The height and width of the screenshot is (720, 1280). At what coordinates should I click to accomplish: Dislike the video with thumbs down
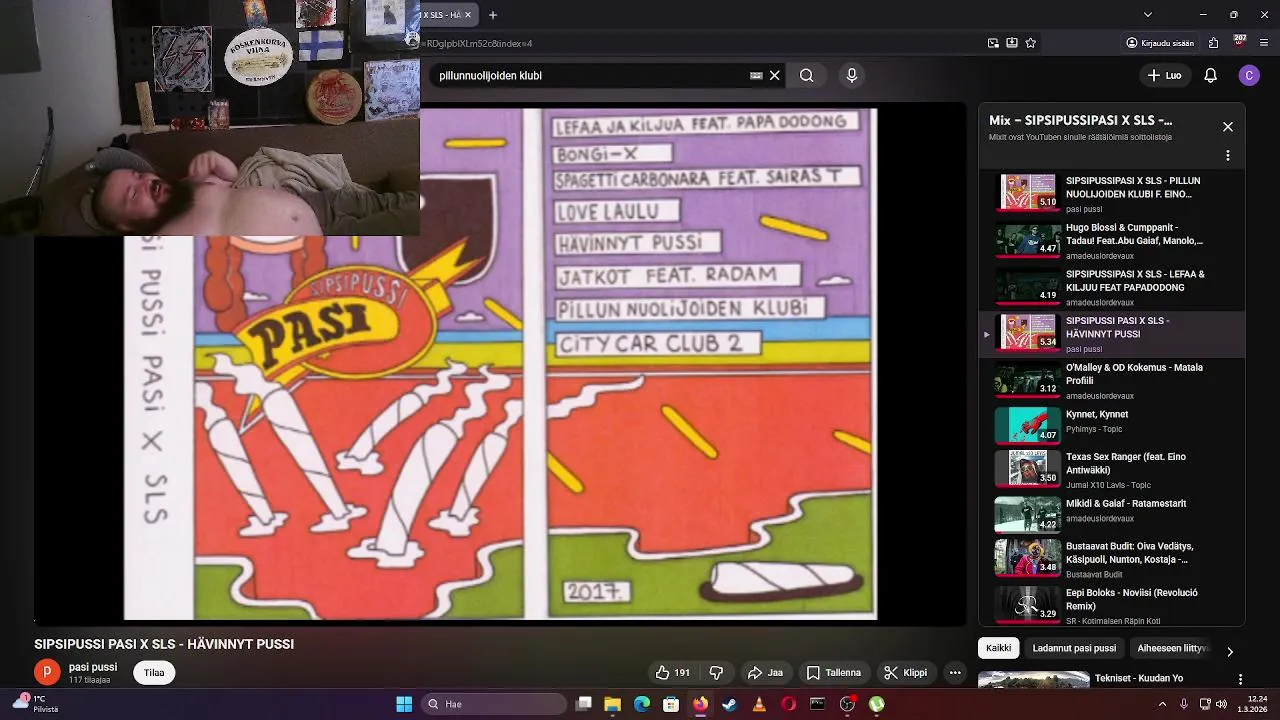(716, 673)
